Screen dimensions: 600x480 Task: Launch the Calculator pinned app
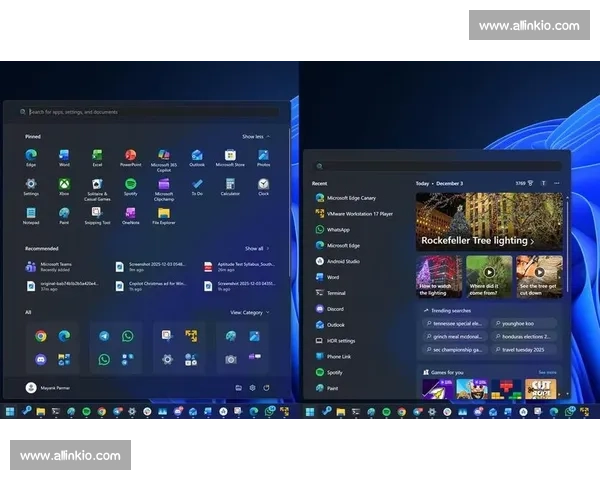pos(230,186)
